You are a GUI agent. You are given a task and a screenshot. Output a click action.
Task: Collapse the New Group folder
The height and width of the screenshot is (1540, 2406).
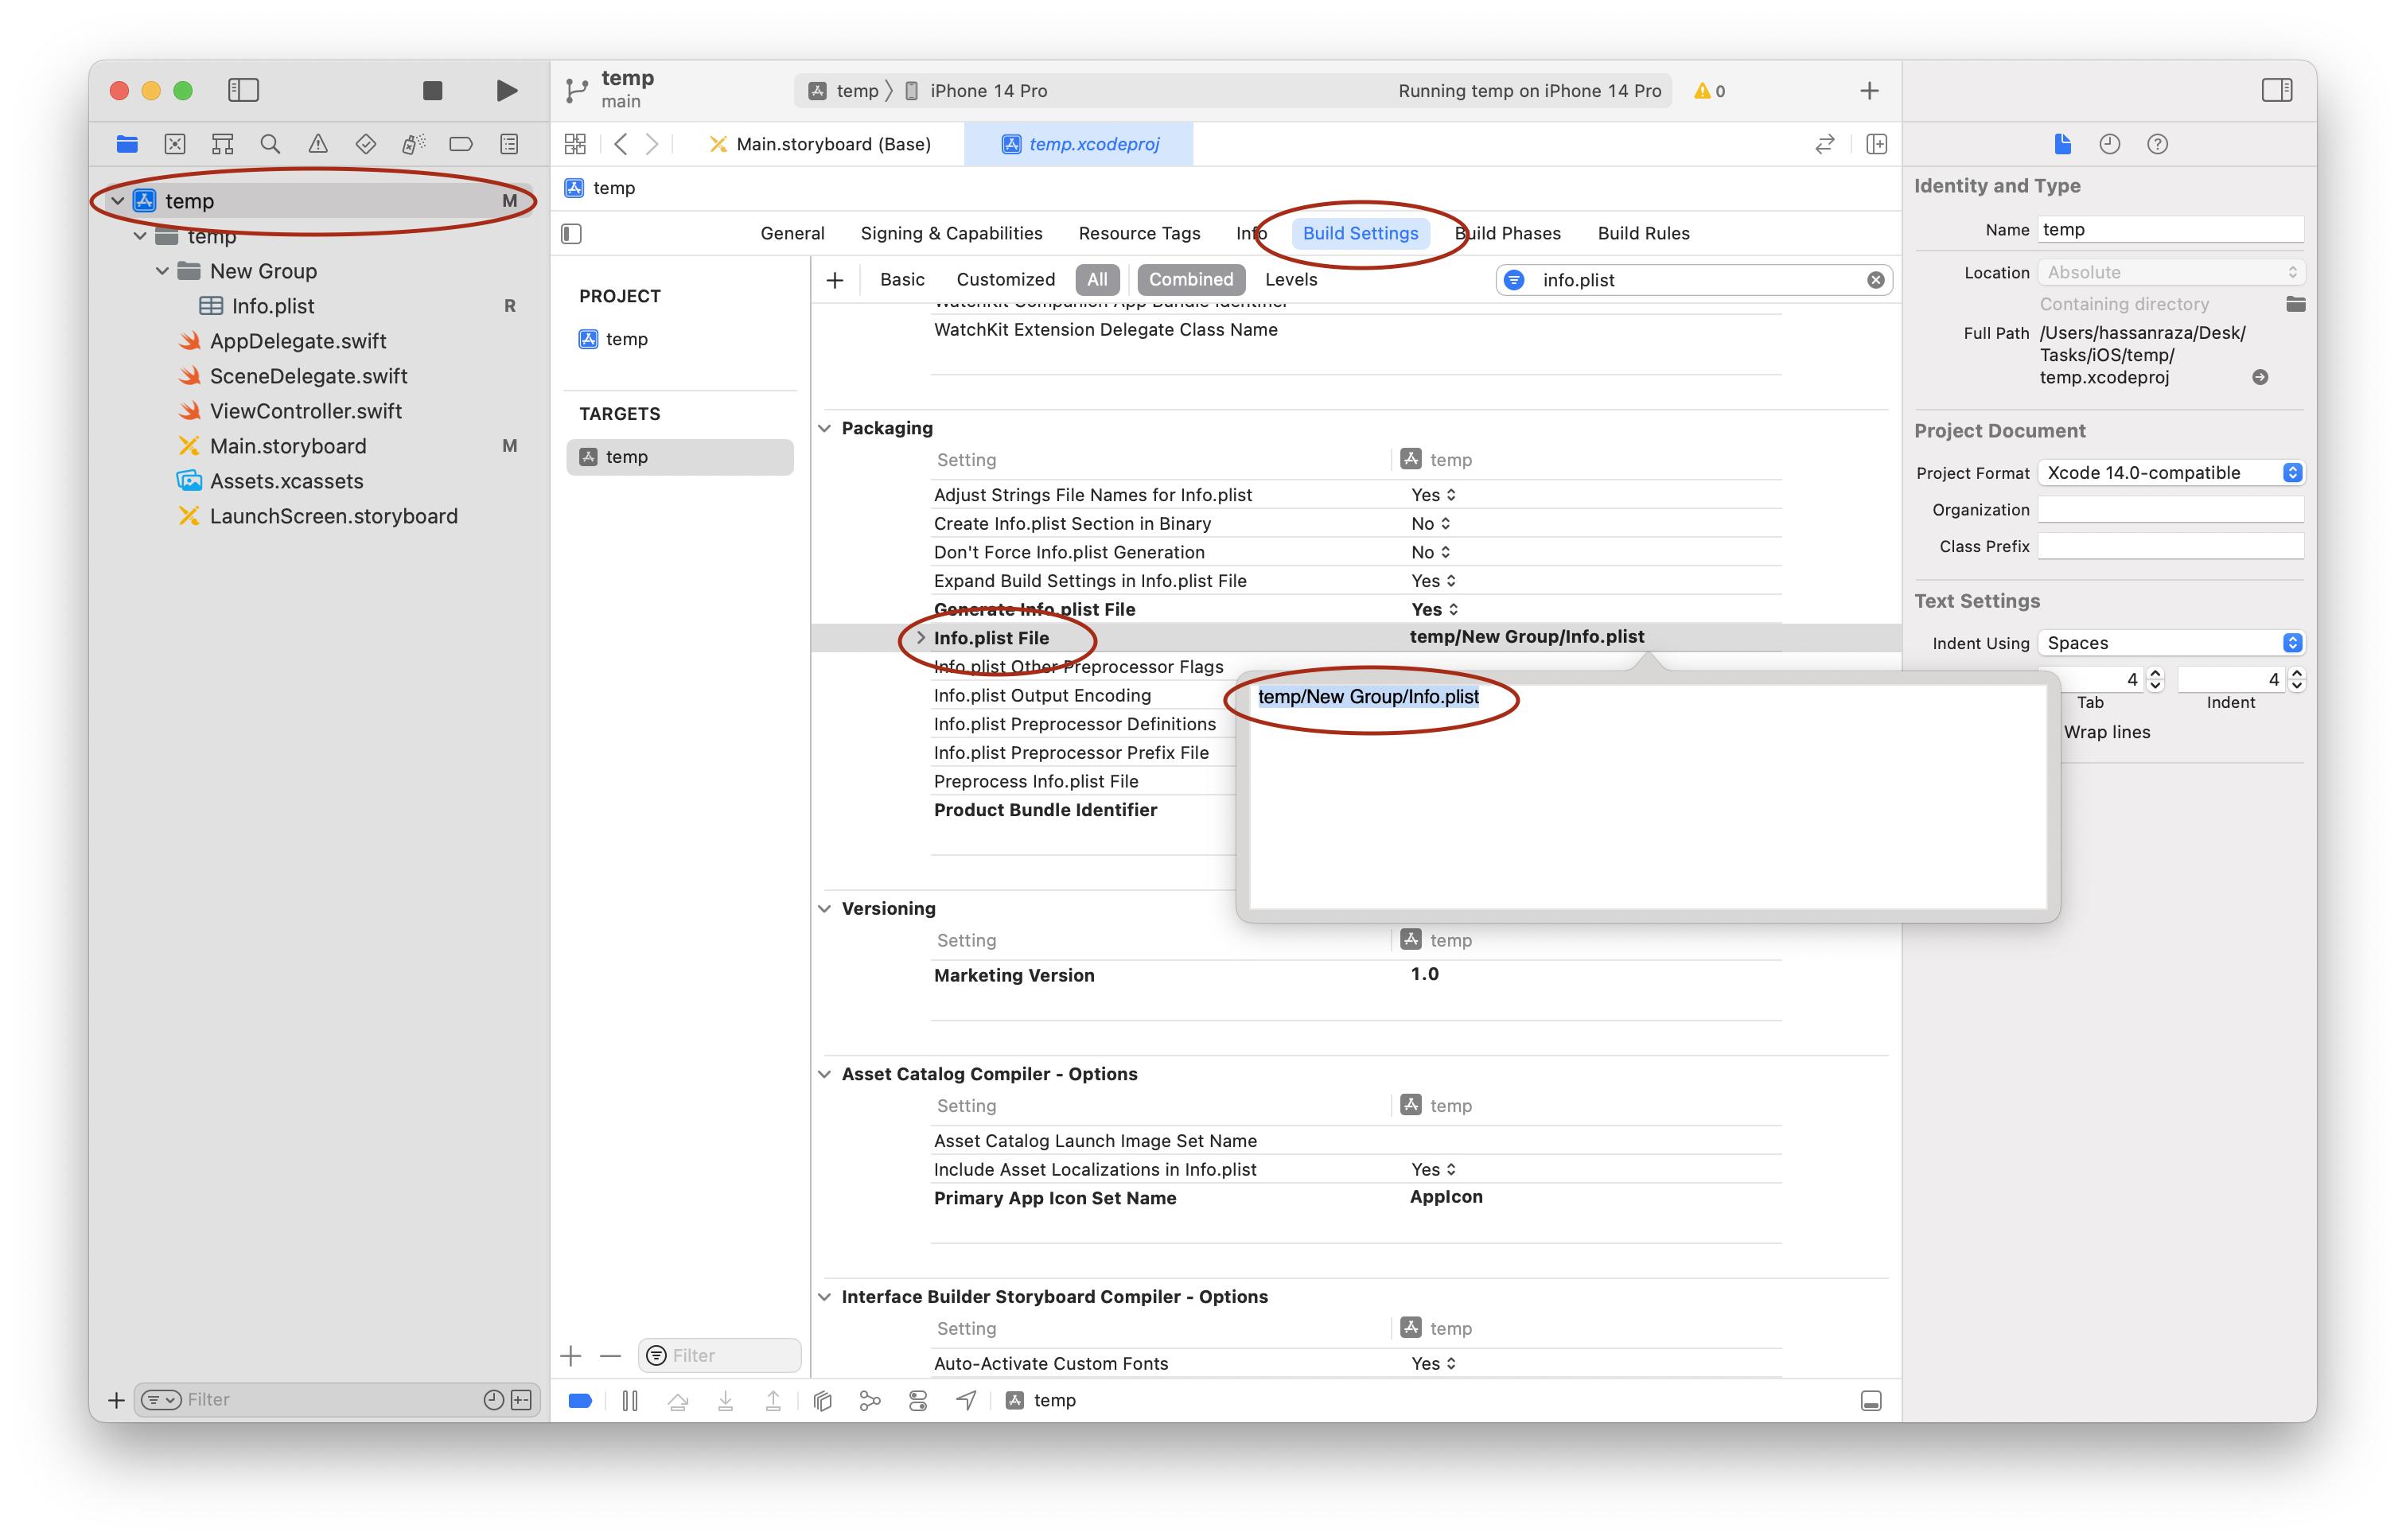pos(162,271)
